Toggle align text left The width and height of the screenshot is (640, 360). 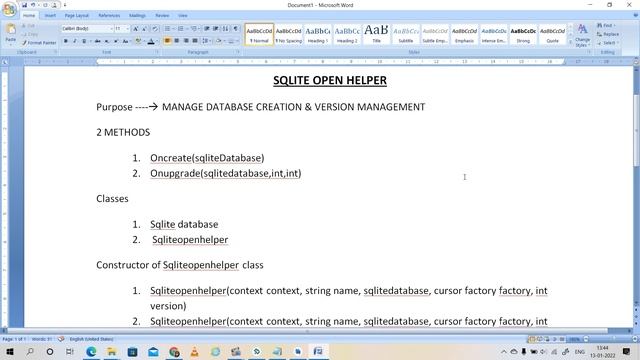(167, 41)
